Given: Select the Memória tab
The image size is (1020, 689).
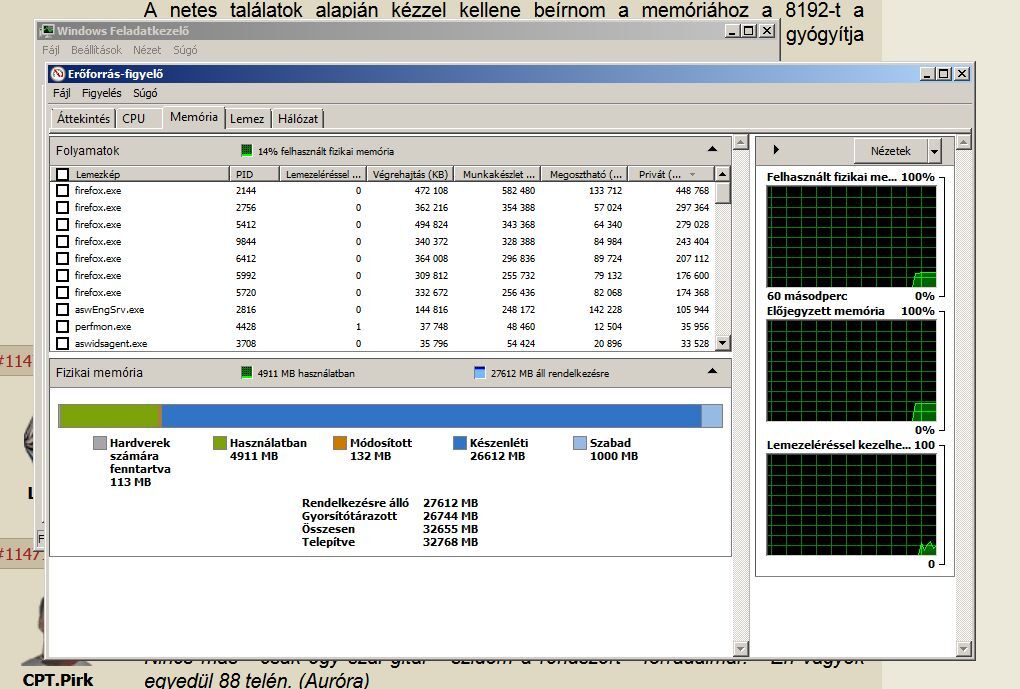Looking at the screenshot, I should click(x=194, y=117).
